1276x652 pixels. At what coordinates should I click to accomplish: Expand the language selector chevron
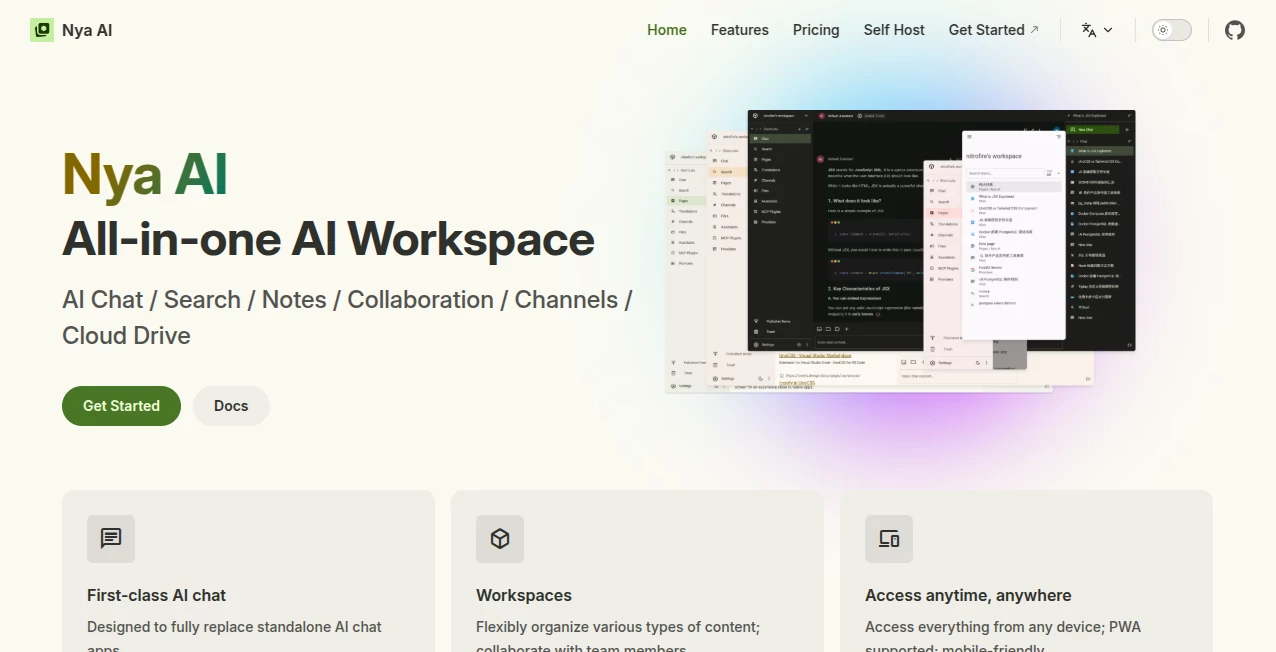click(1108, 31)
